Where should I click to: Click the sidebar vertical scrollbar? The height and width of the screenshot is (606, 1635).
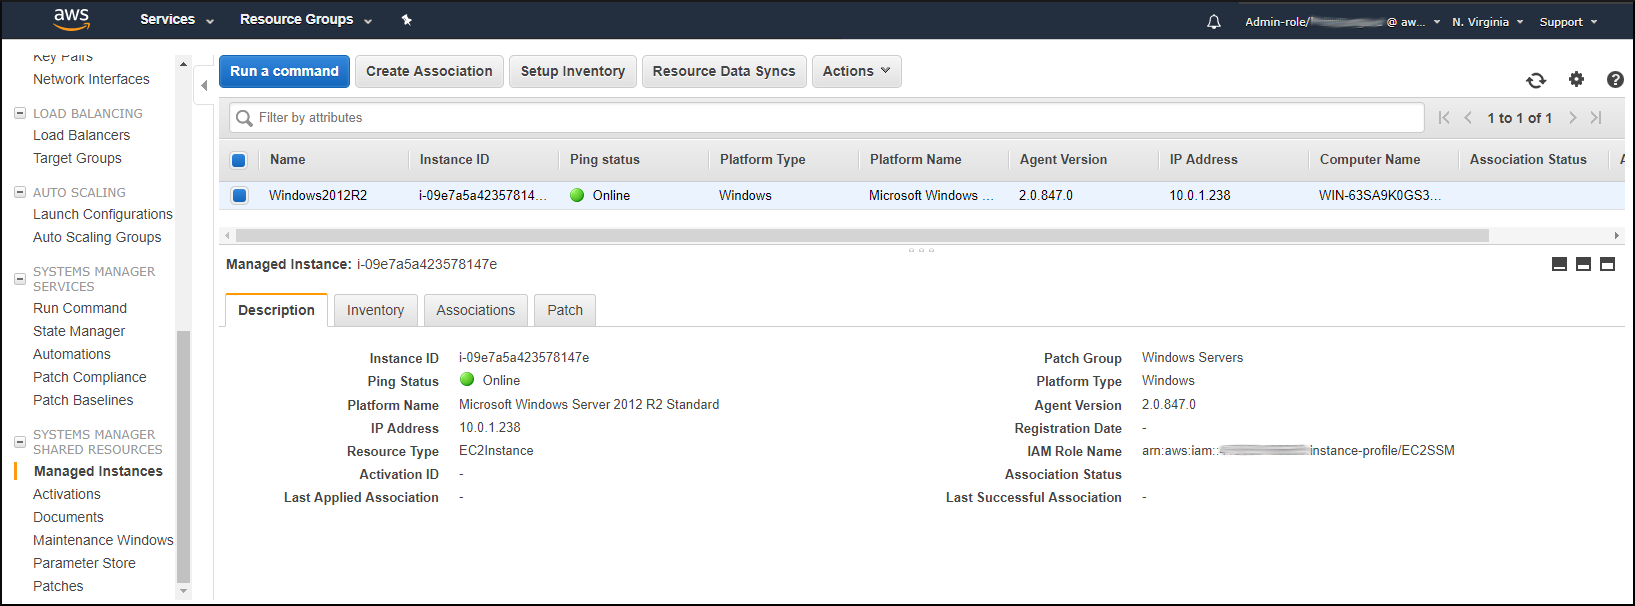click(x=183, y=456)
